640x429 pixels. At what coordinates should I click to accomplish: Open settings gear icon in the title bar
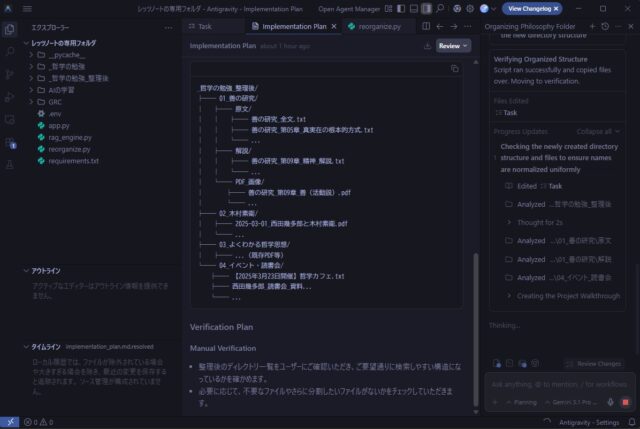tap(470, 9)
